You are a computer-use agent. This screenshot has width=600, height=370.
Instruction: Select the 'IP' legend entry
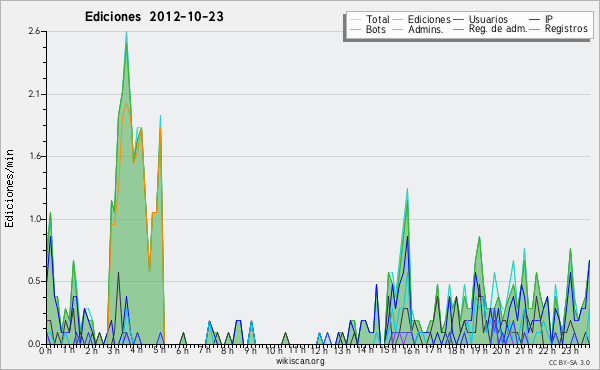[x=549, y=19]
